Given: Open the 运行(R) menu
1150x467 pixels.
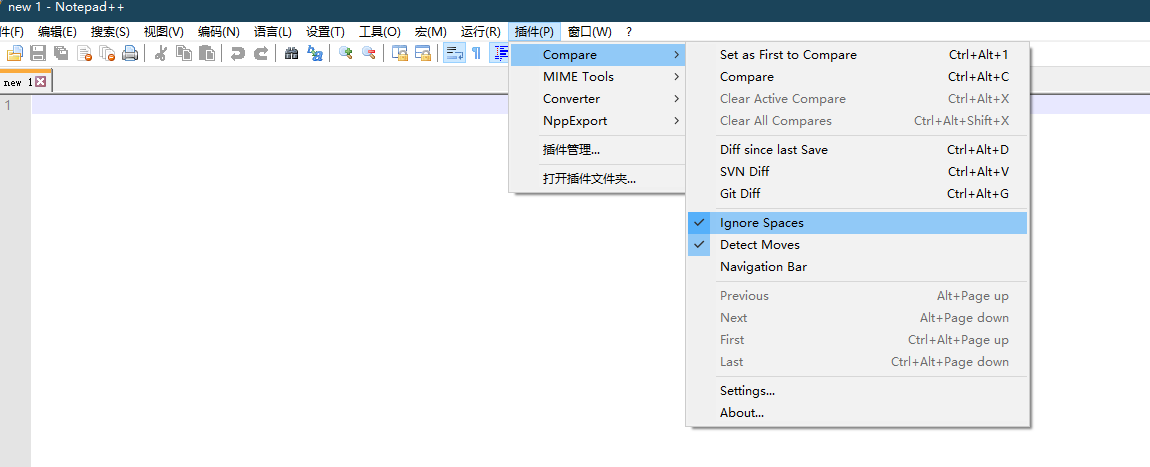Looking at the screenshot, I should (x=480, y=32).
